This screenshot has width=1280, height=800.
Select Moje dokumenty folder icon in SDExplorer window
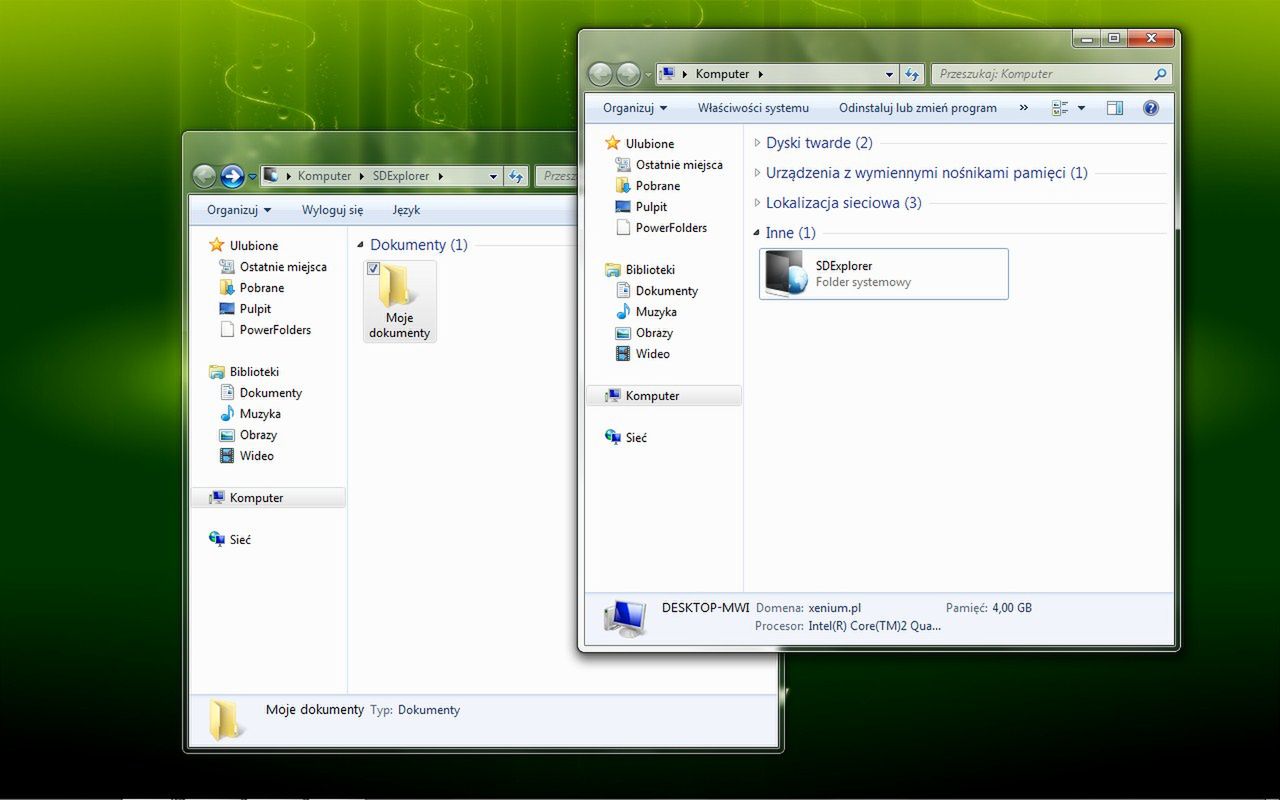399,287
